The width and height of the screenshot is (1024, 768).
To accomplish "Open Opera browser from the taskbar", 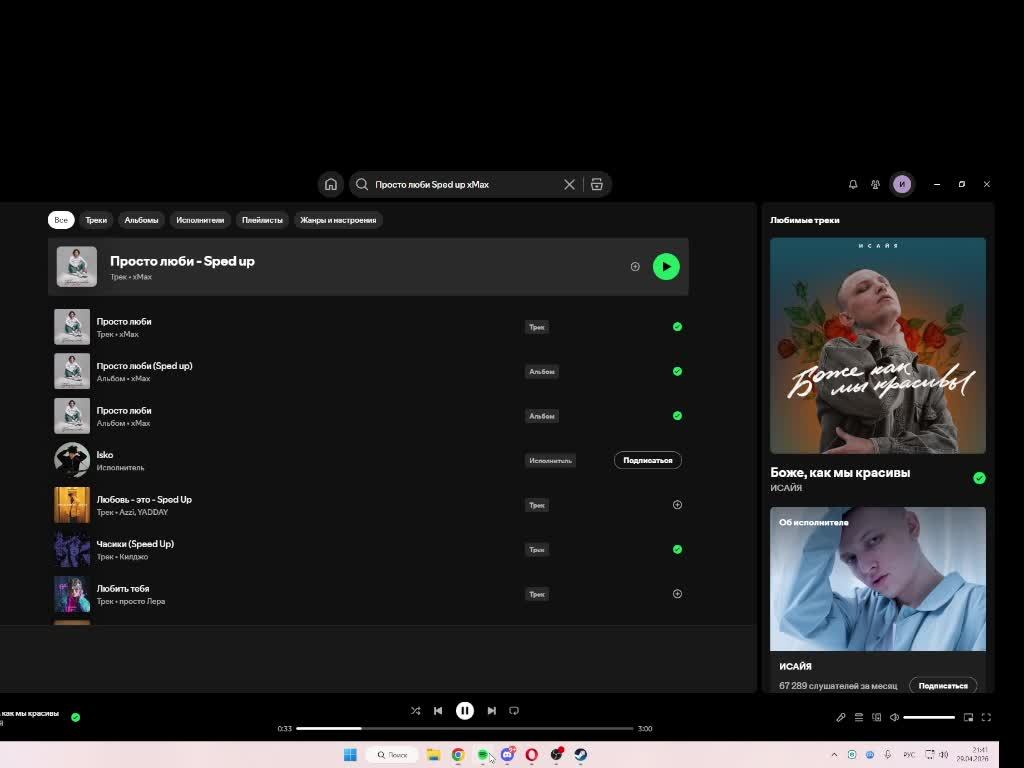I will click(532, 755).
